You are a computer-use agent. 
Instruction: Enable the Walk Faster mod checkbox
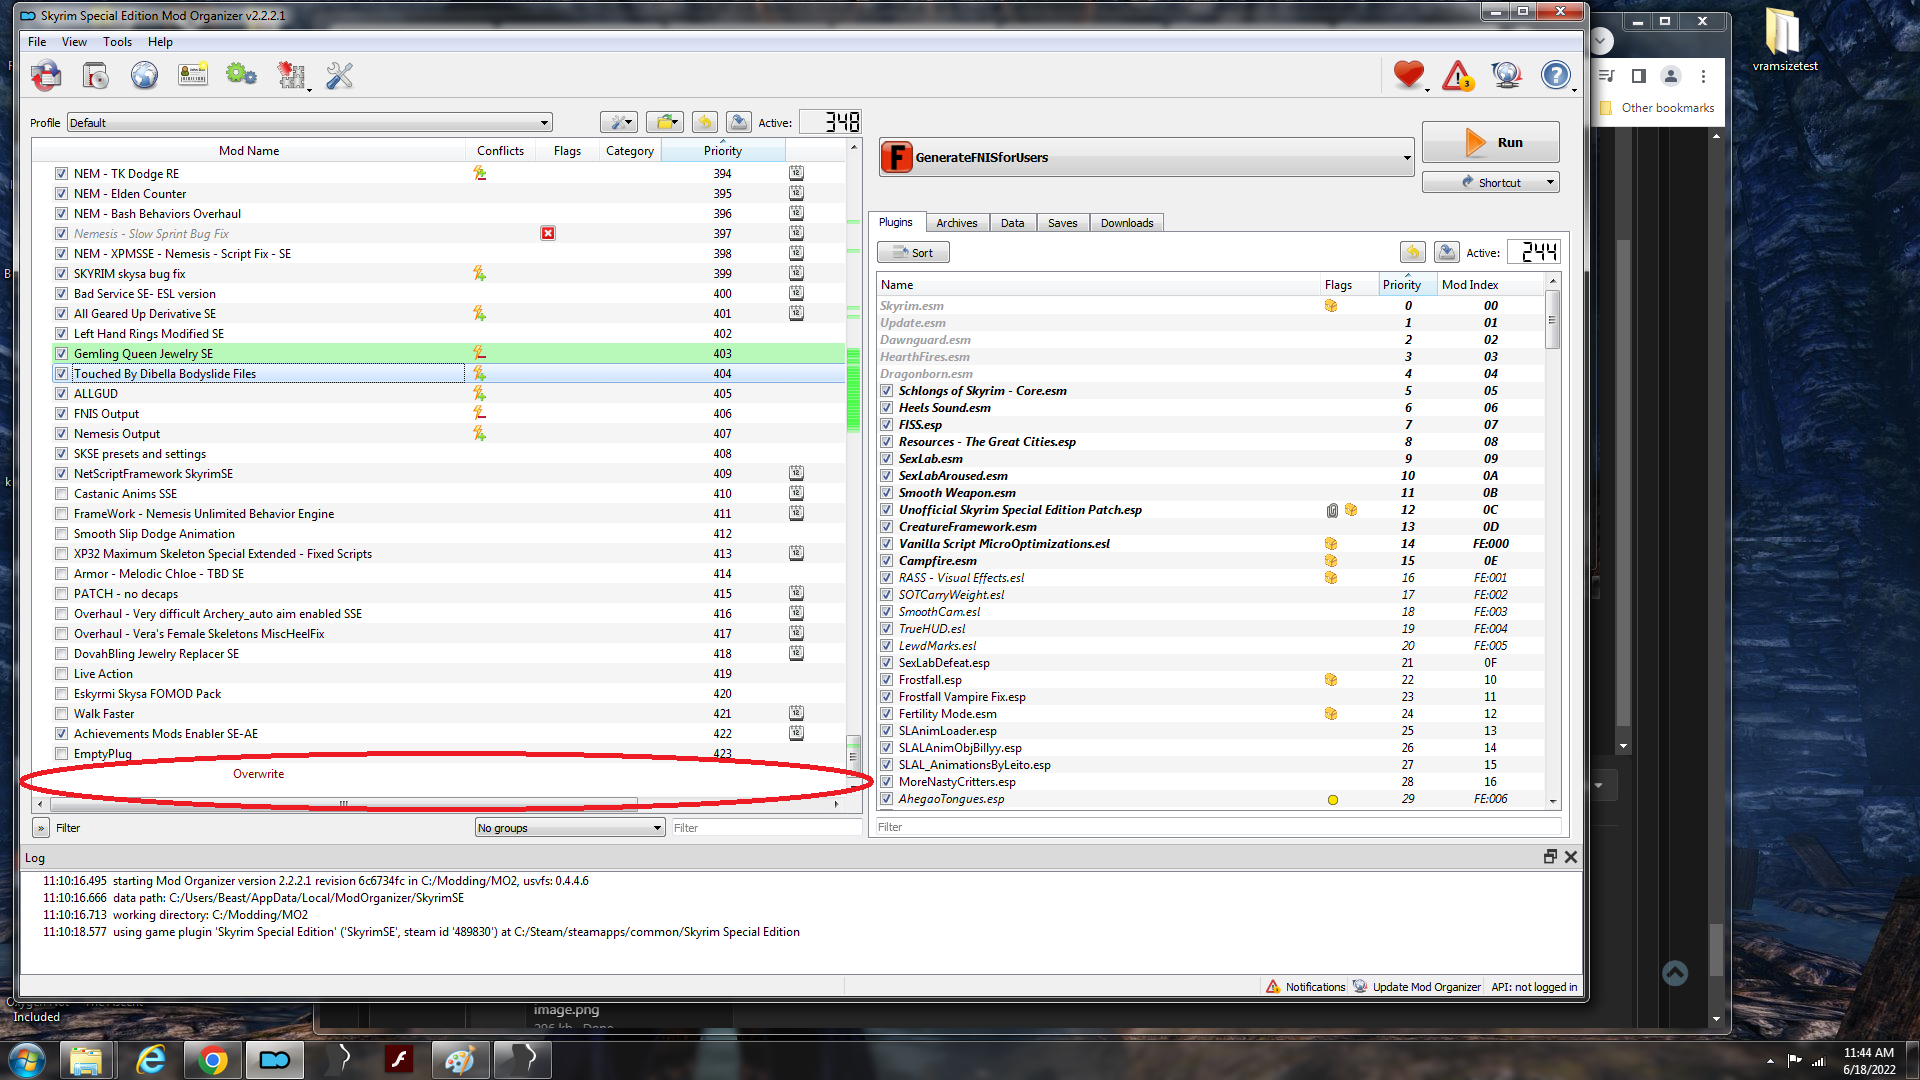pyautogui.click(x=62, y=714)
